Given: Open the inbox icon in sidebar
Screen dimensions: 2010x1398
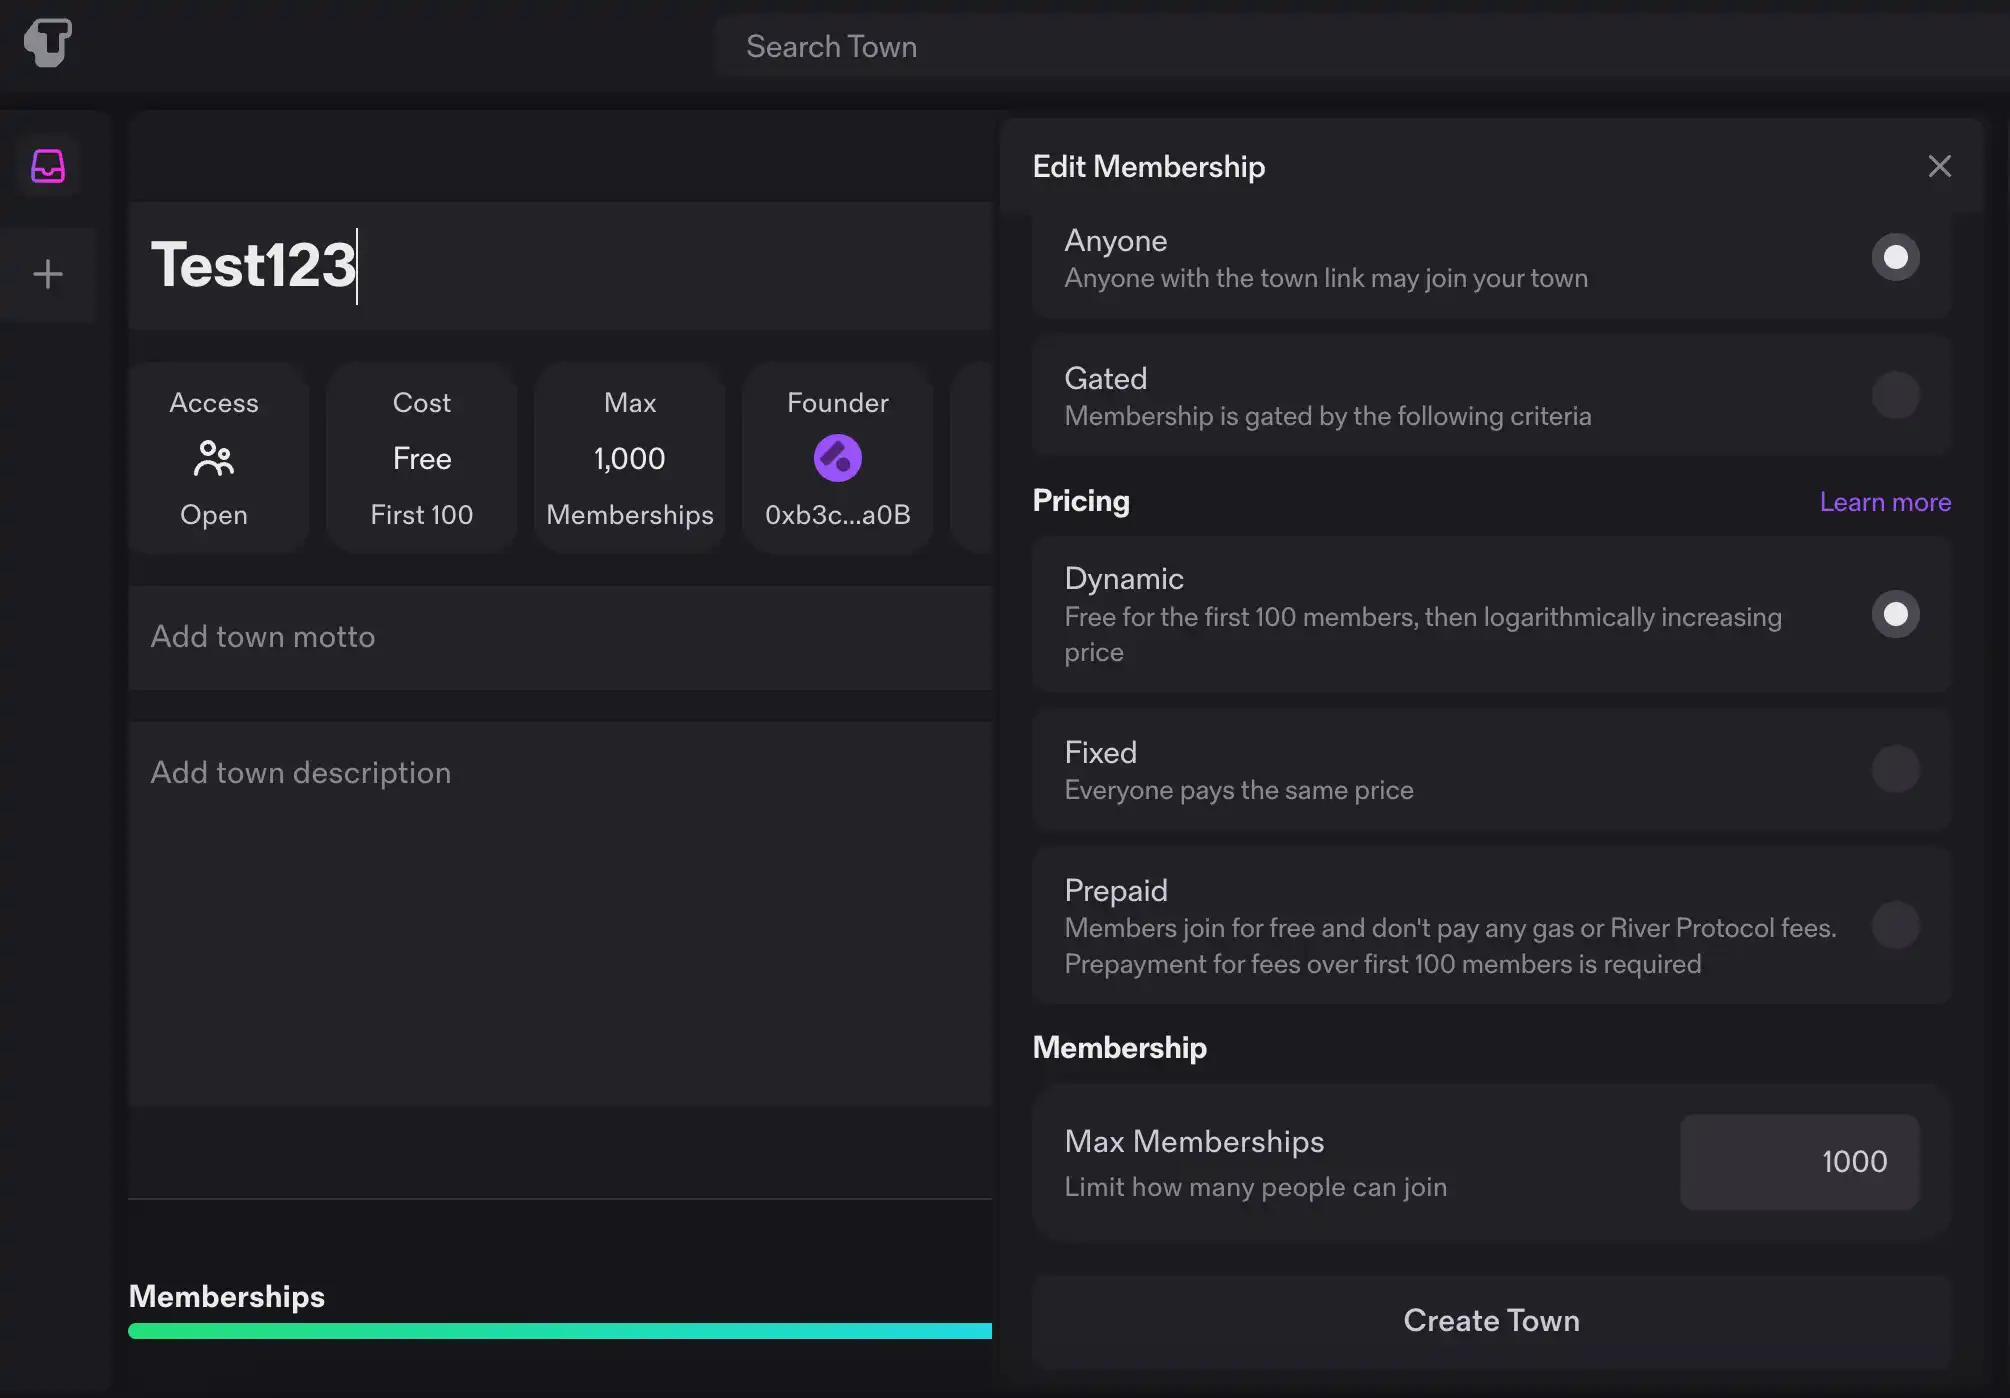Looking at the screenshot, I should point(48,166).
